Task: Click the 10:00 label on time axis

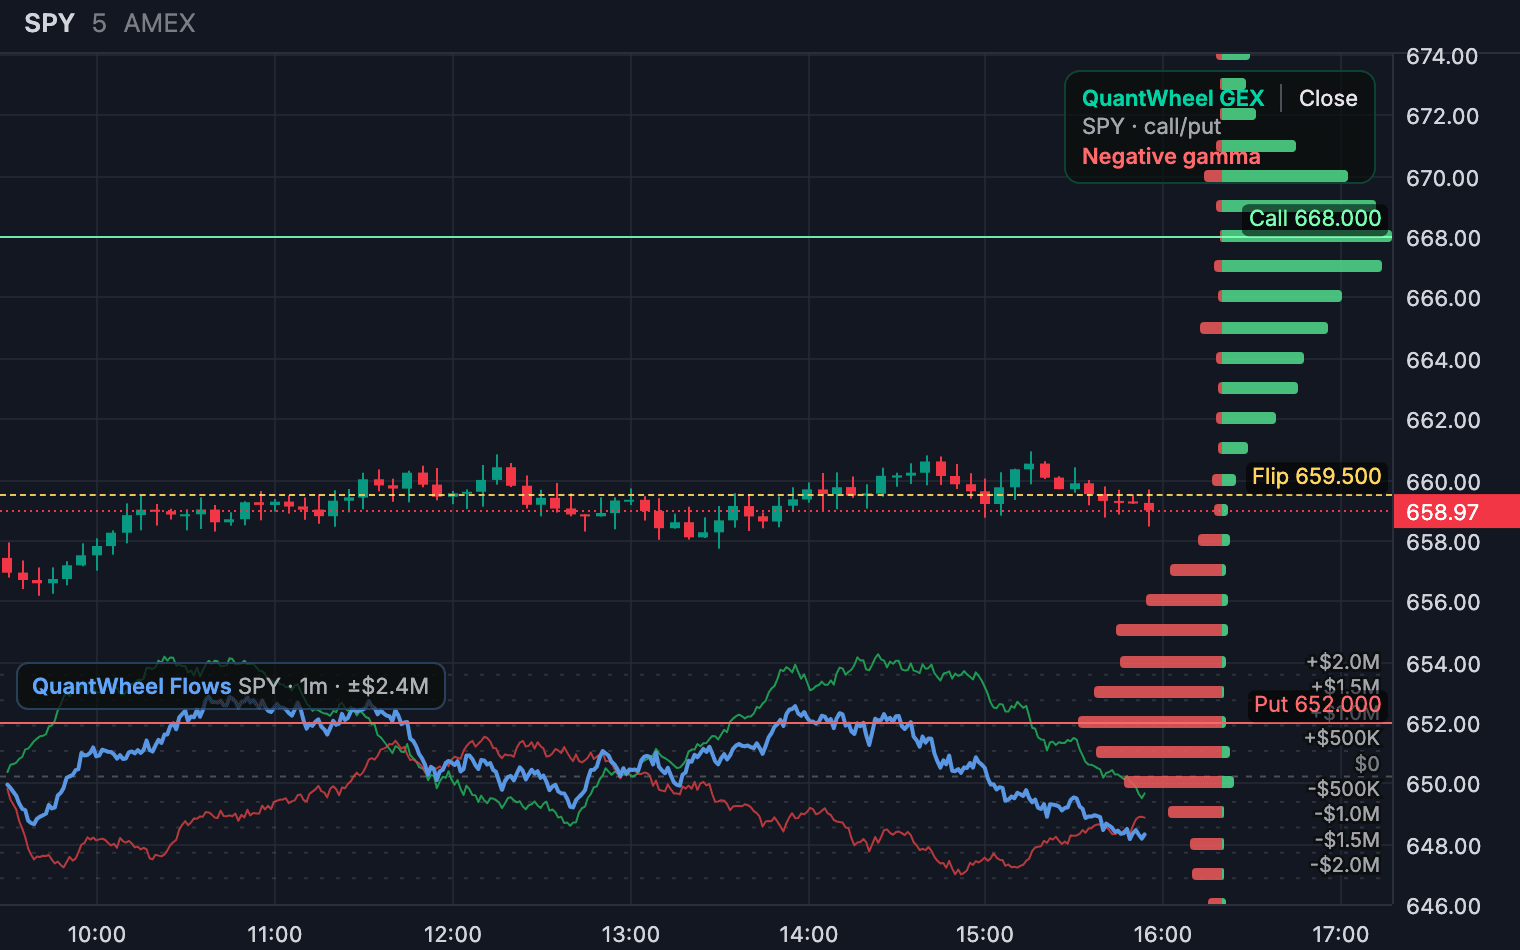Action: pos(96,934)
